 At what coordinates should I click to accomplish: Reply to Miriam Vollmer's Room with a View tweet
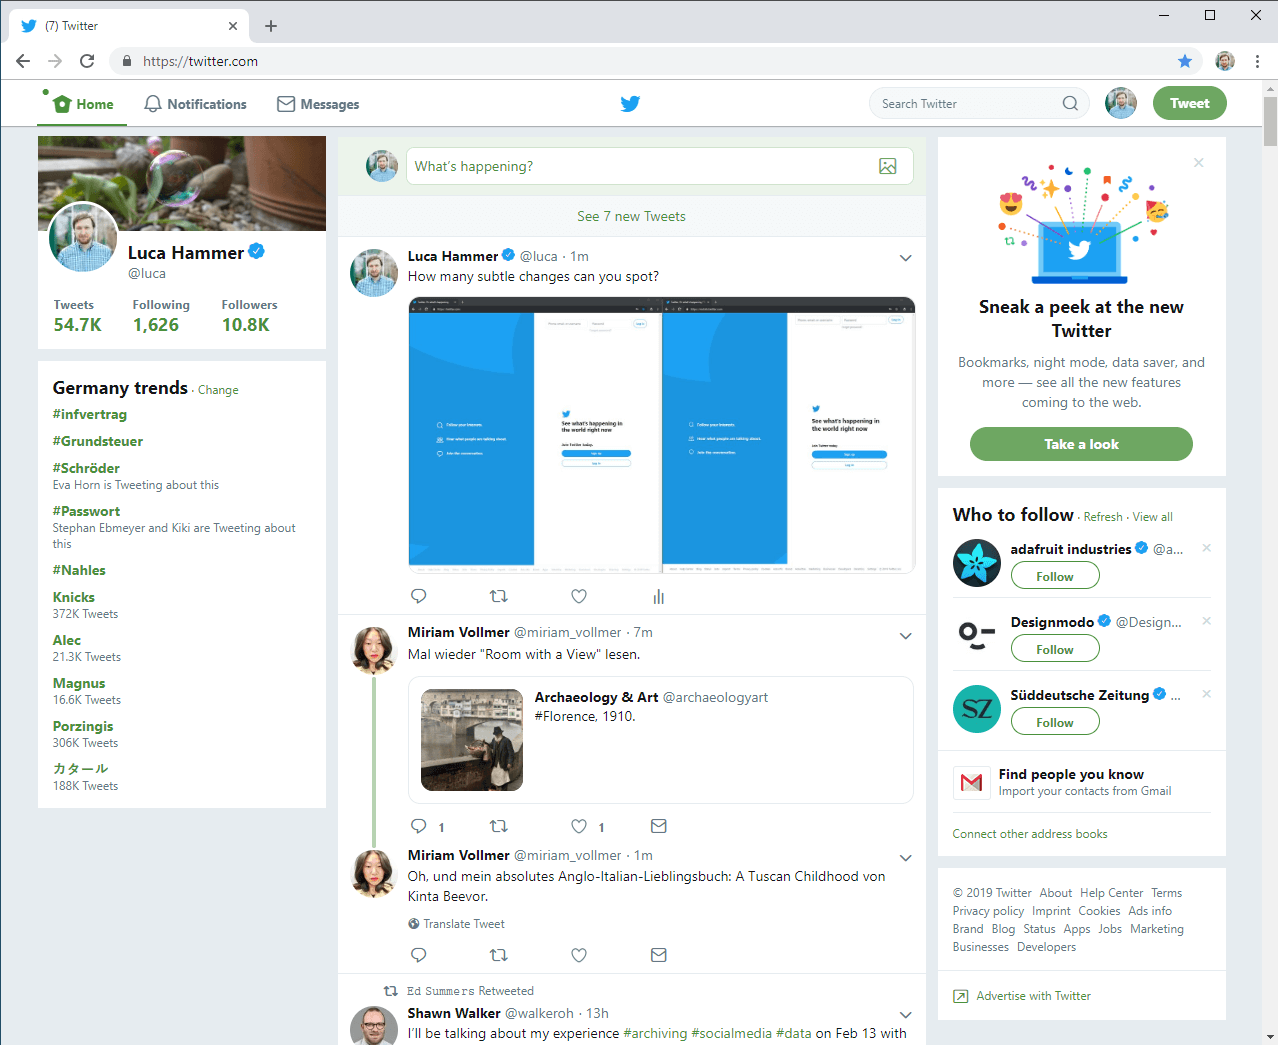tap(419, 826)
